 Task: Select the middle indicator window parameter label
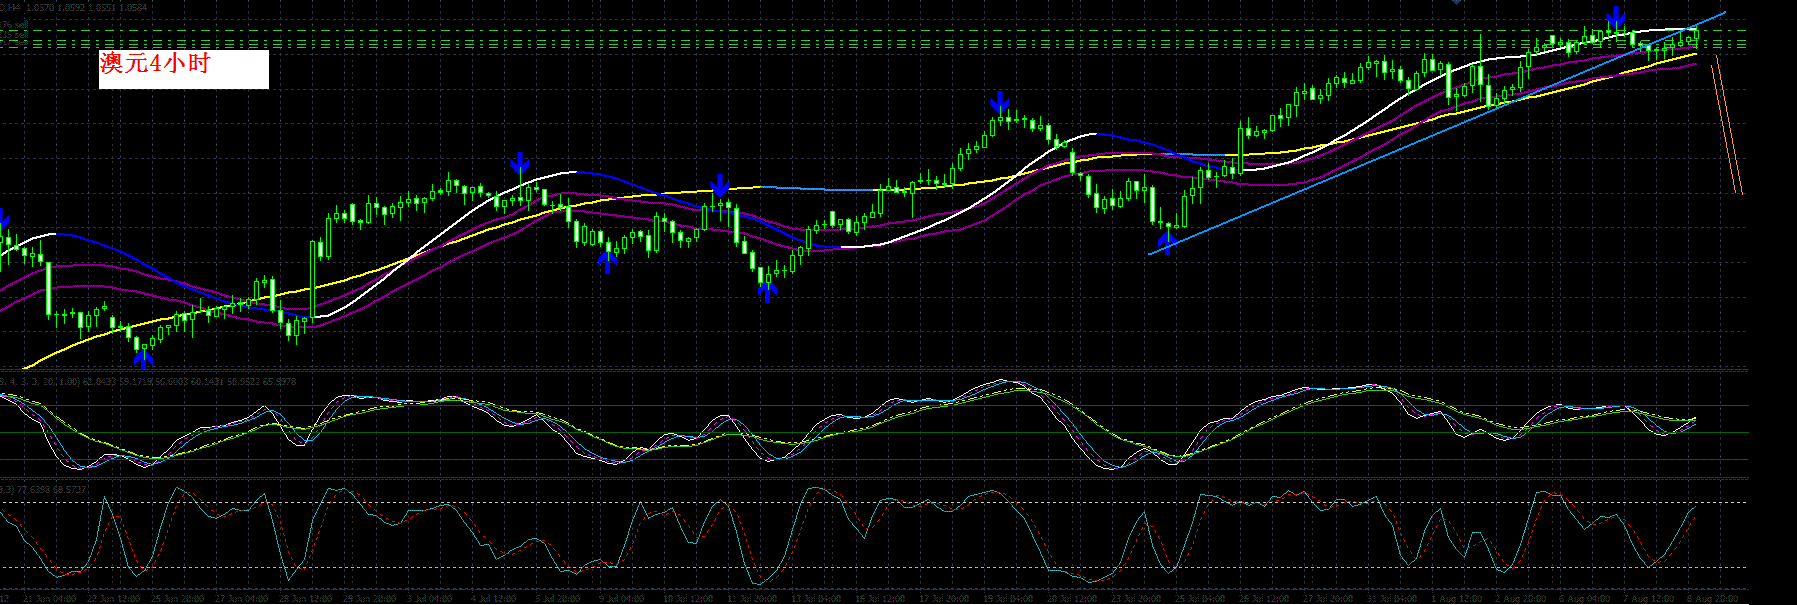click(x=150, y=382)
